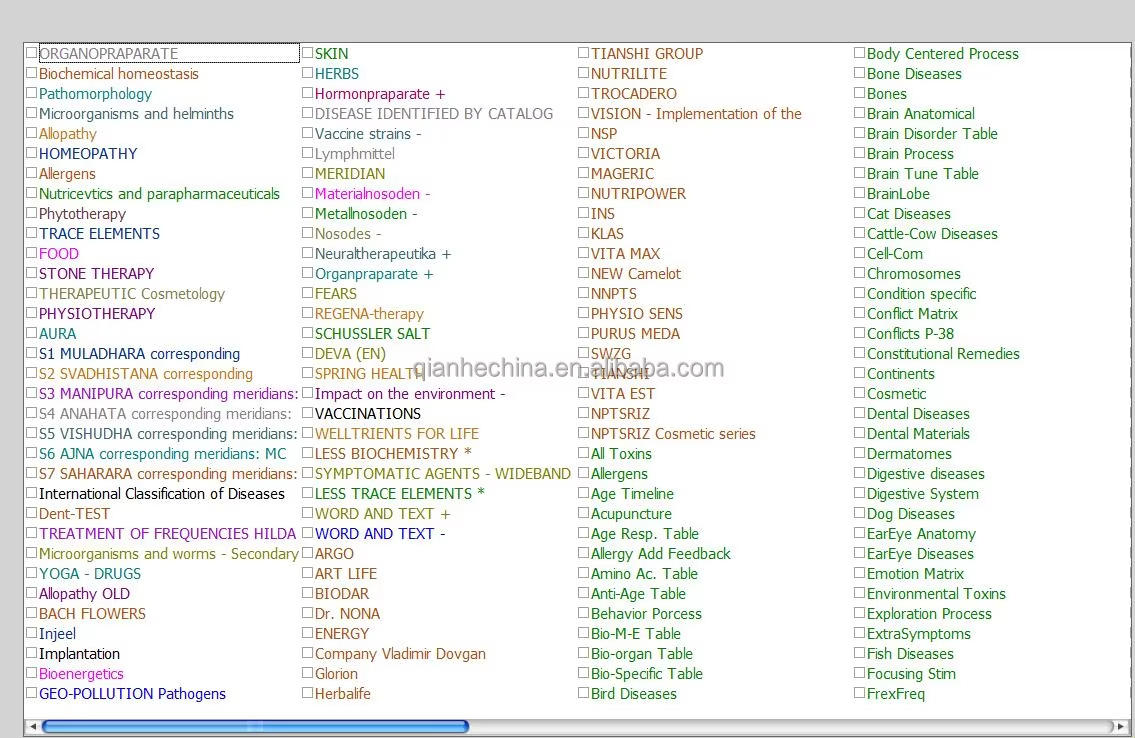Click the Environmental Toxins label
The width and height of the screenshot is (1135, 738).
coord(937,594)
